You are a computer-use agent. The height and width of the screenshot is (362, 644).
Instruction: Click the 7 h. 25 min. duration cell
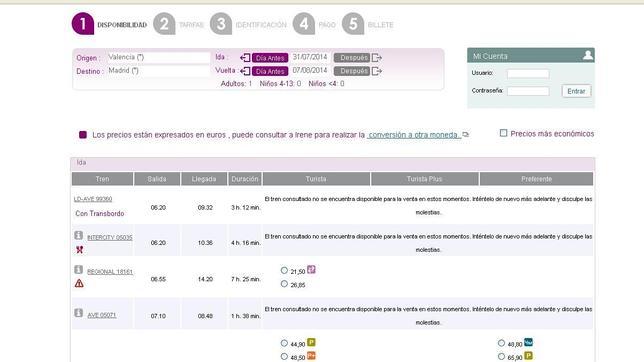click(246, 279)
